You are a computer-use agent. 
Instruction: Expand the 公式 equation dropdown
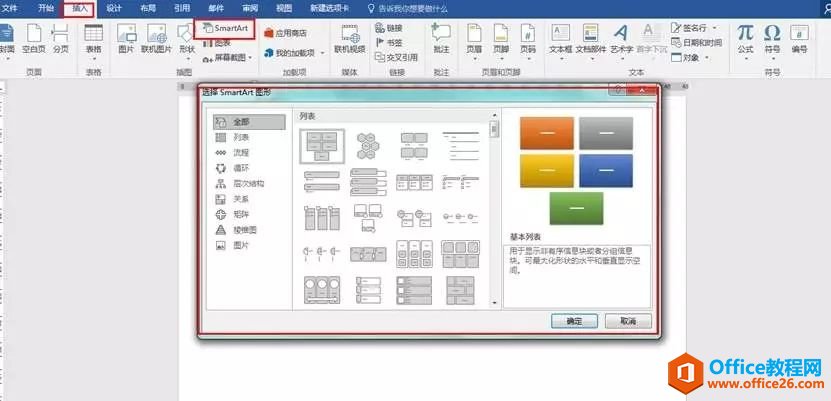tap(745, 58)
